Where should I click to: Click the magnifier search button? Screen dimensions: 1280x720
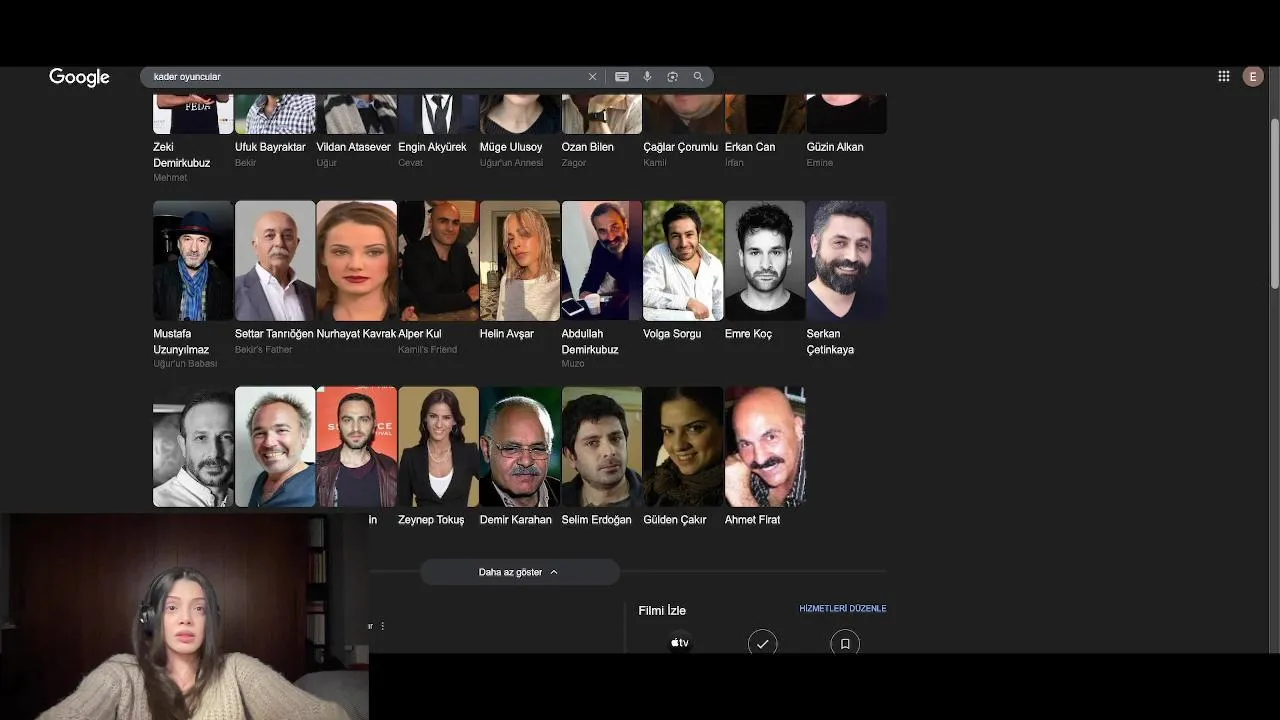coord(698,77)
